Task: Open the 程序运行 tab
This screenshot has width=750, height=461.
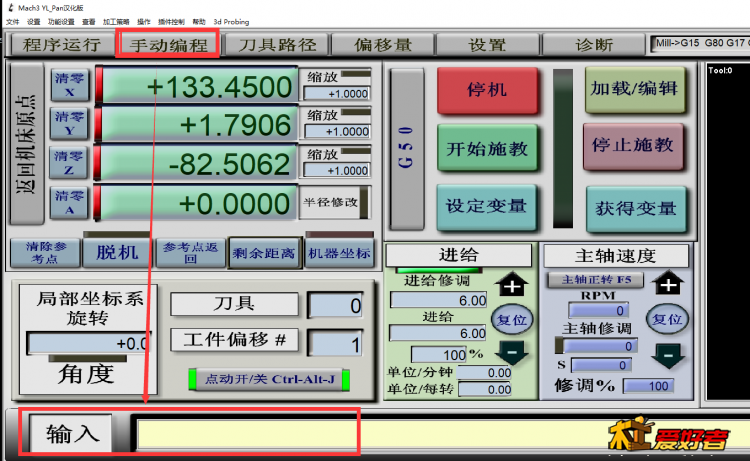Action: coord(62,45)
